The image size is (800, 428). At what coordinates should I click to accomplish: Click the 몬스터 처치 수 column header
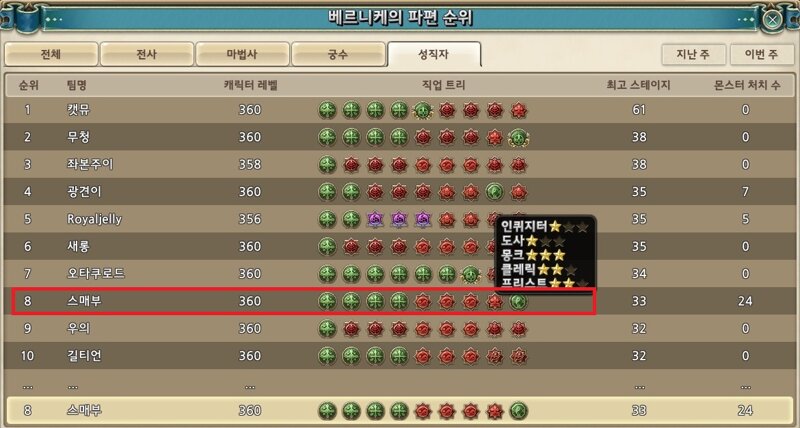click(746, 85)
